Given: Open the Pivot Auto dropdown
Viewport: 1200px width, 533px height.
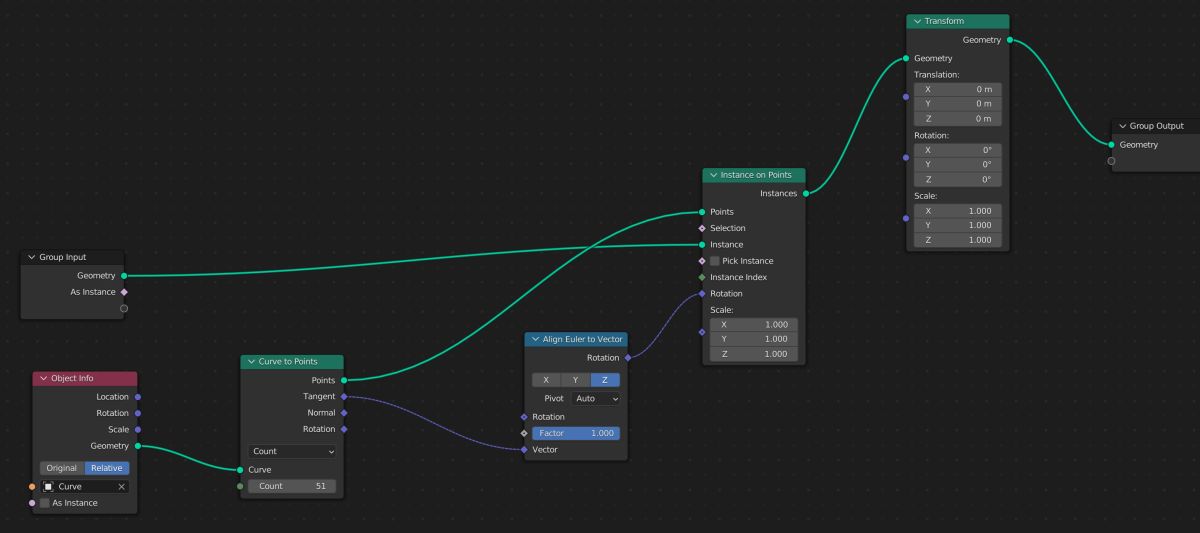Looking at the screenshot, I should pos(595,398).
